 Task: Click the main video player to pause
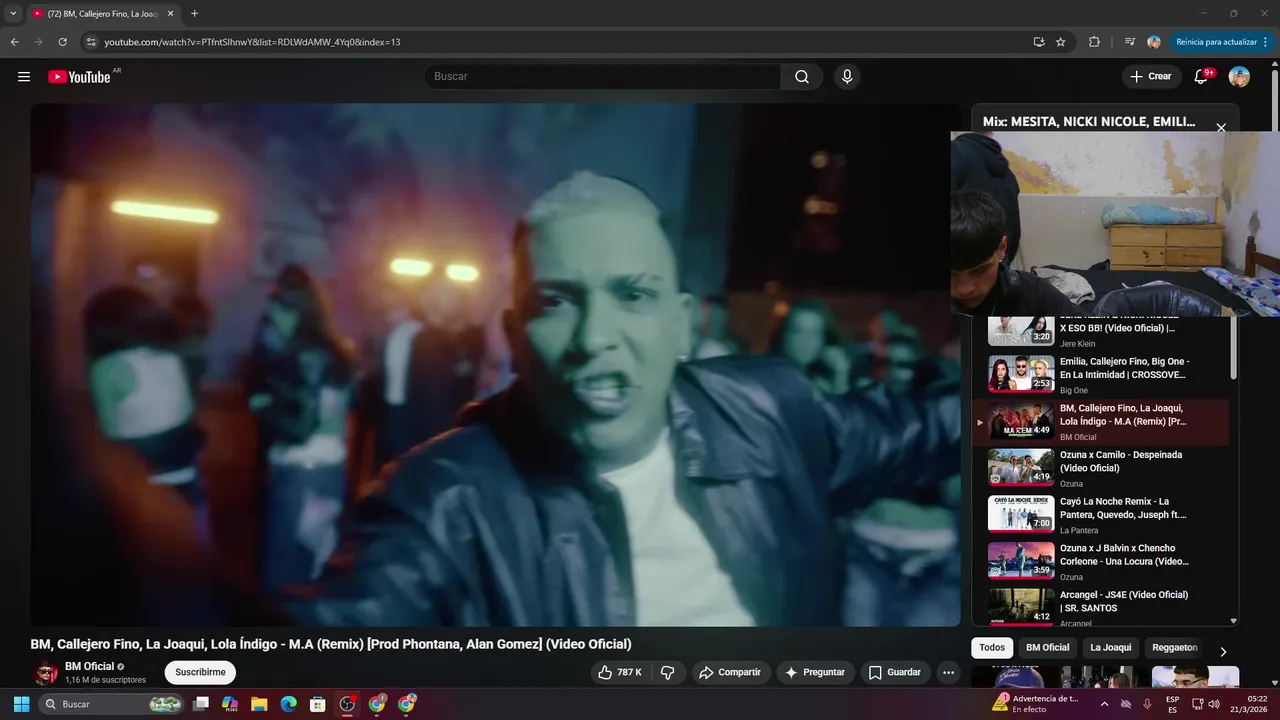(495, 365)
